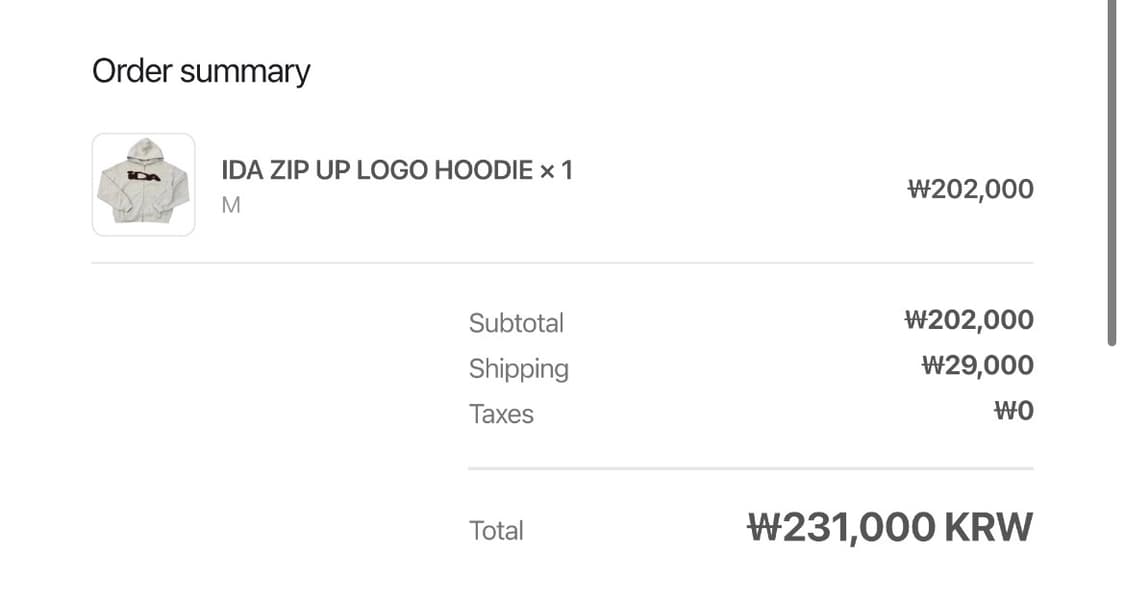
Task: Click the Taxes label
Action: (501, 414)
